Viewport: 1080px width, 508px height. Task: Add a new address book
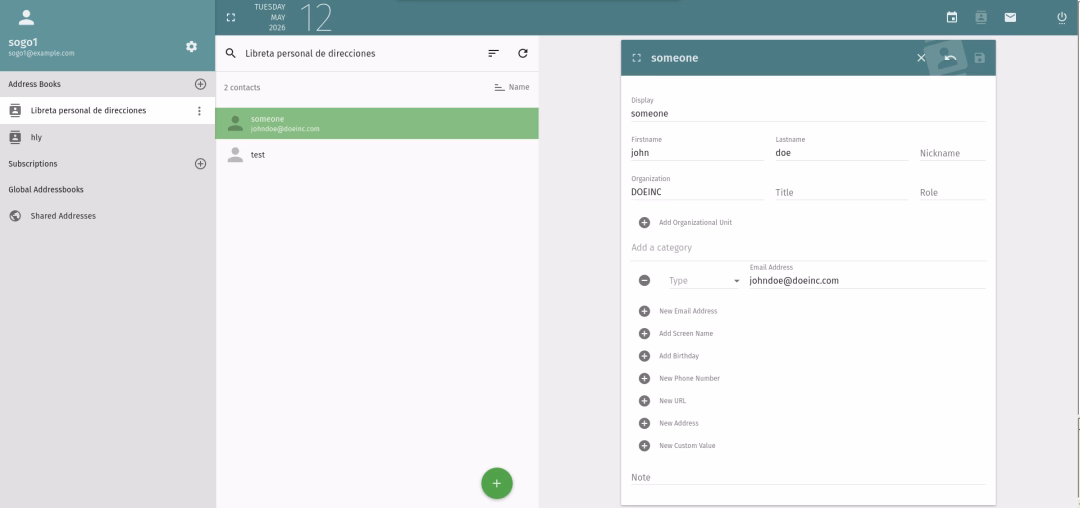click(200, 84)
